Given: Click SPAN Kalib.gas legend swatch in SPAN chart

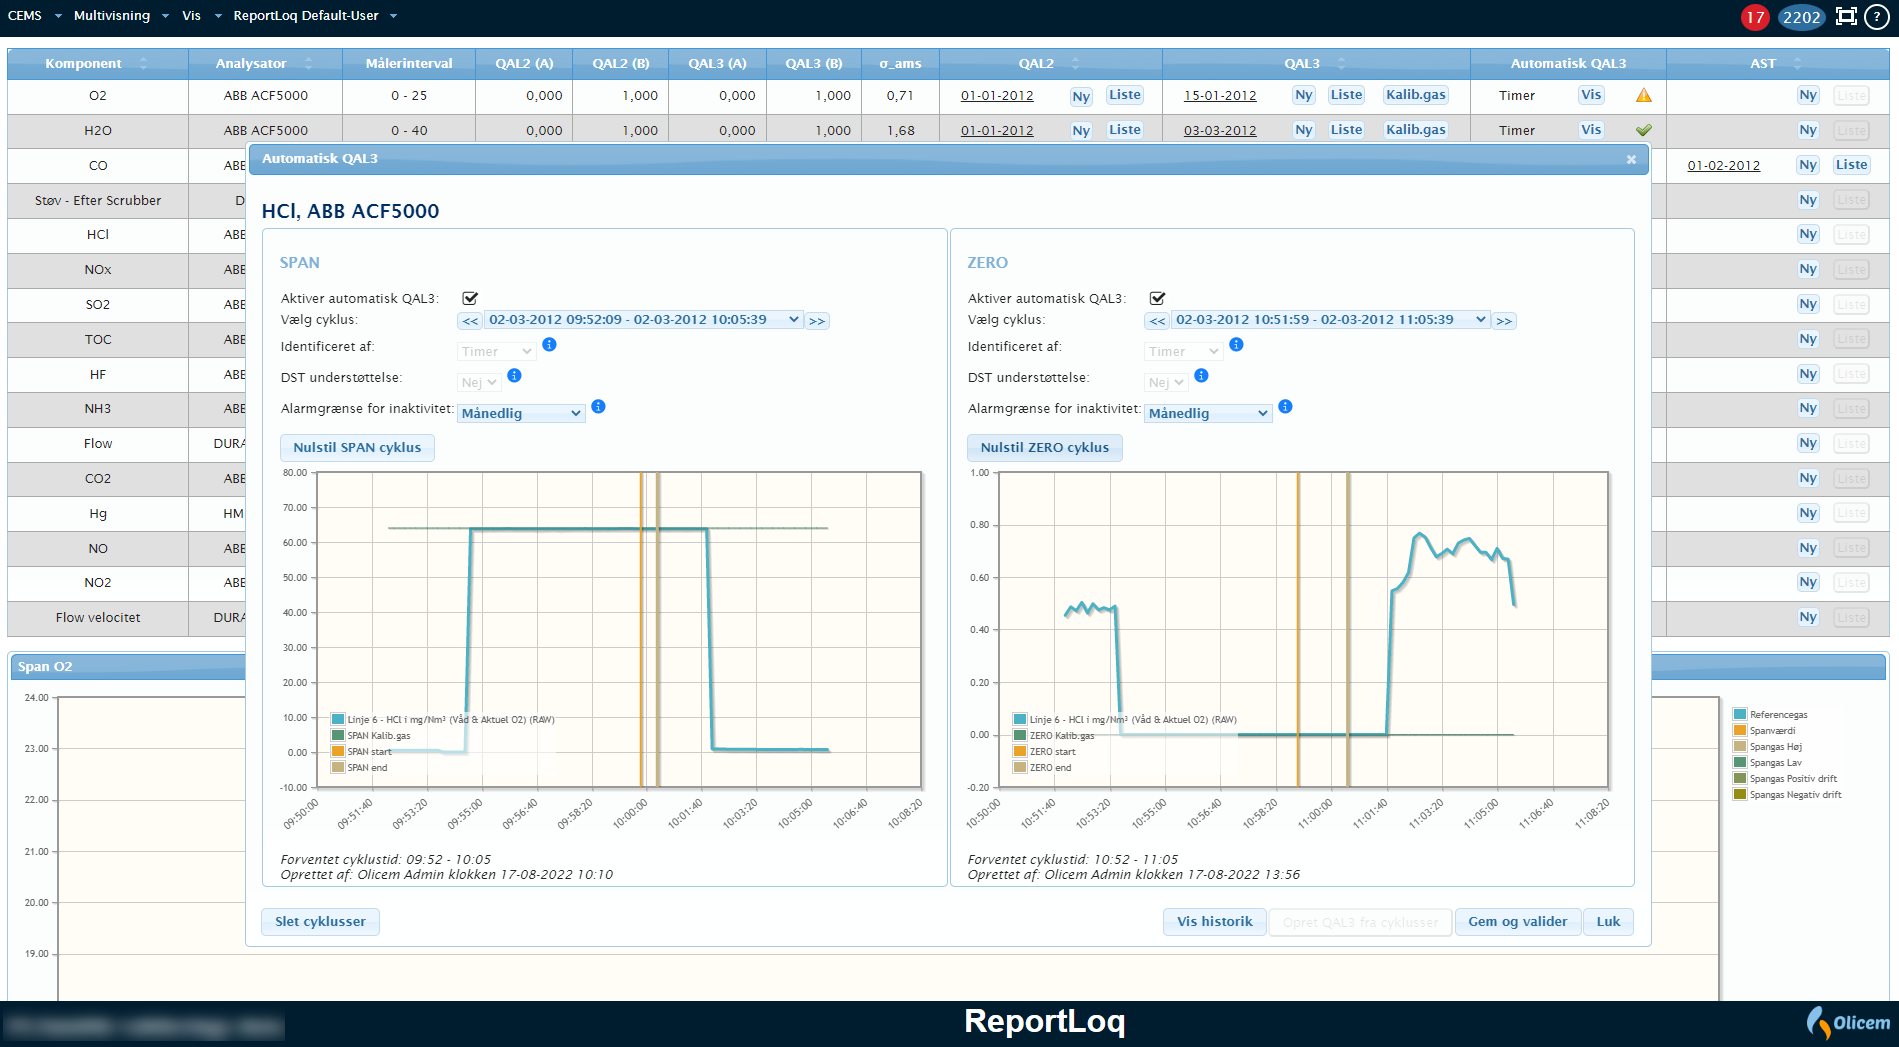Looking at the screenshot, I should [338, 736].
